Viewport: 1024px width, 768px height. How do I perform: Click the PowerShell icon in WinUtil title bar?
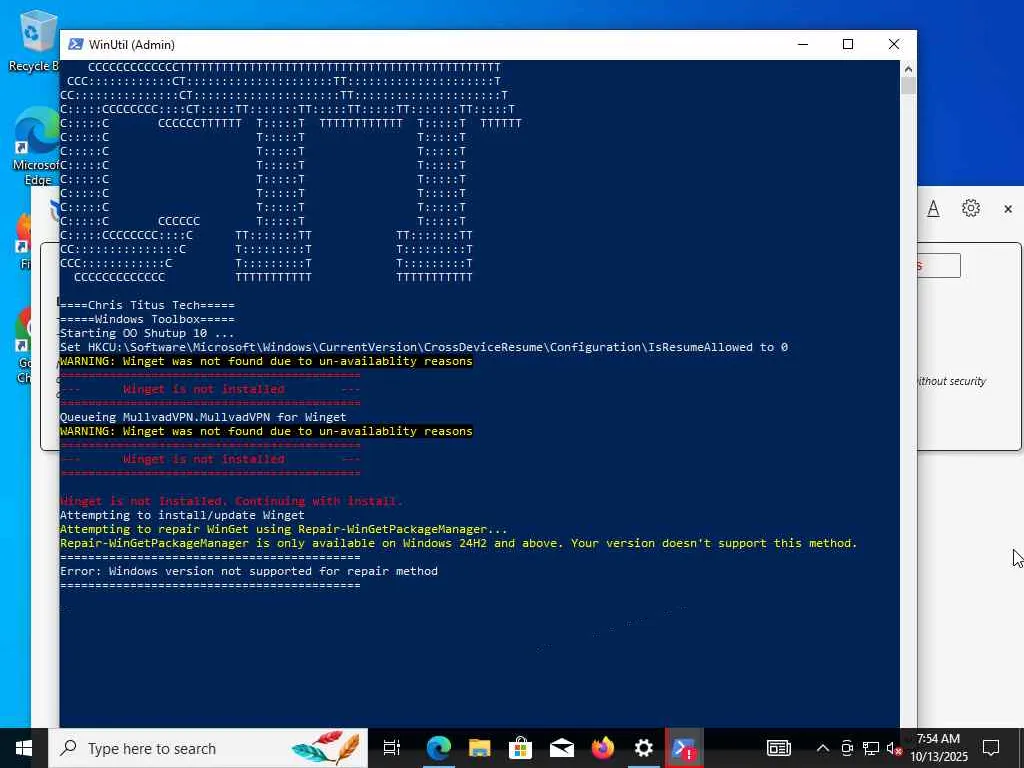point(76,44)
